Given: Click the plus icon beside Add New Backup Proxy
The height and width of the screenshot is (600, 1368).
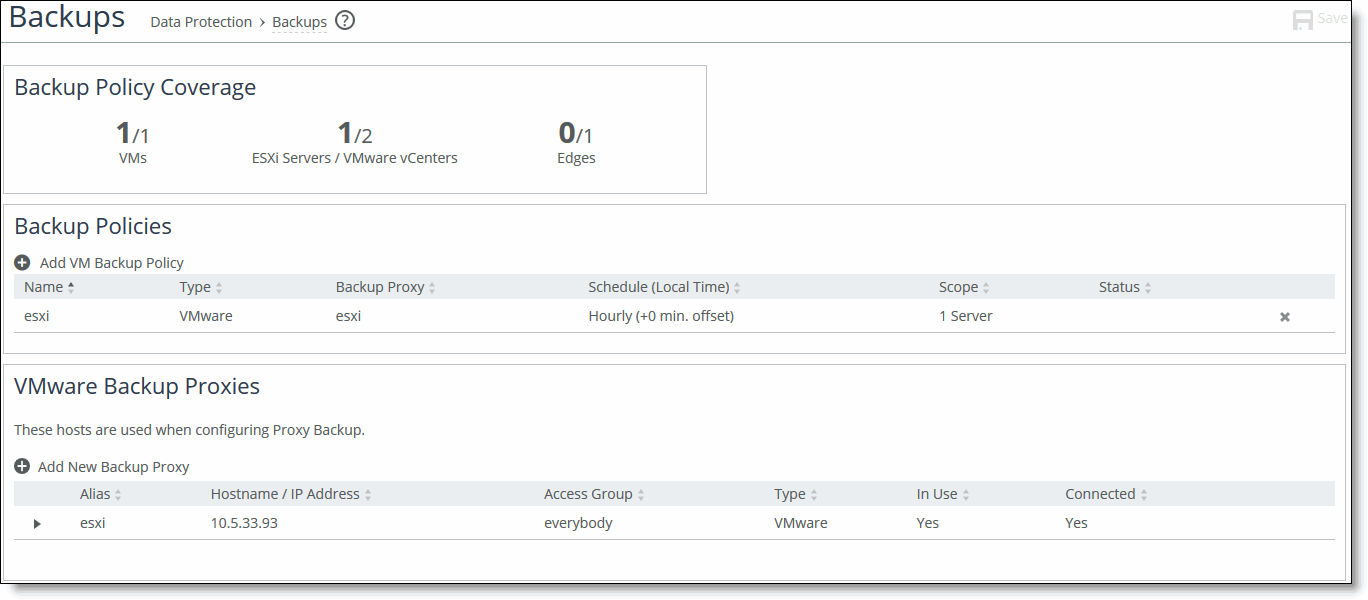Looking at the screenshot, I should (x=22, y=466).
